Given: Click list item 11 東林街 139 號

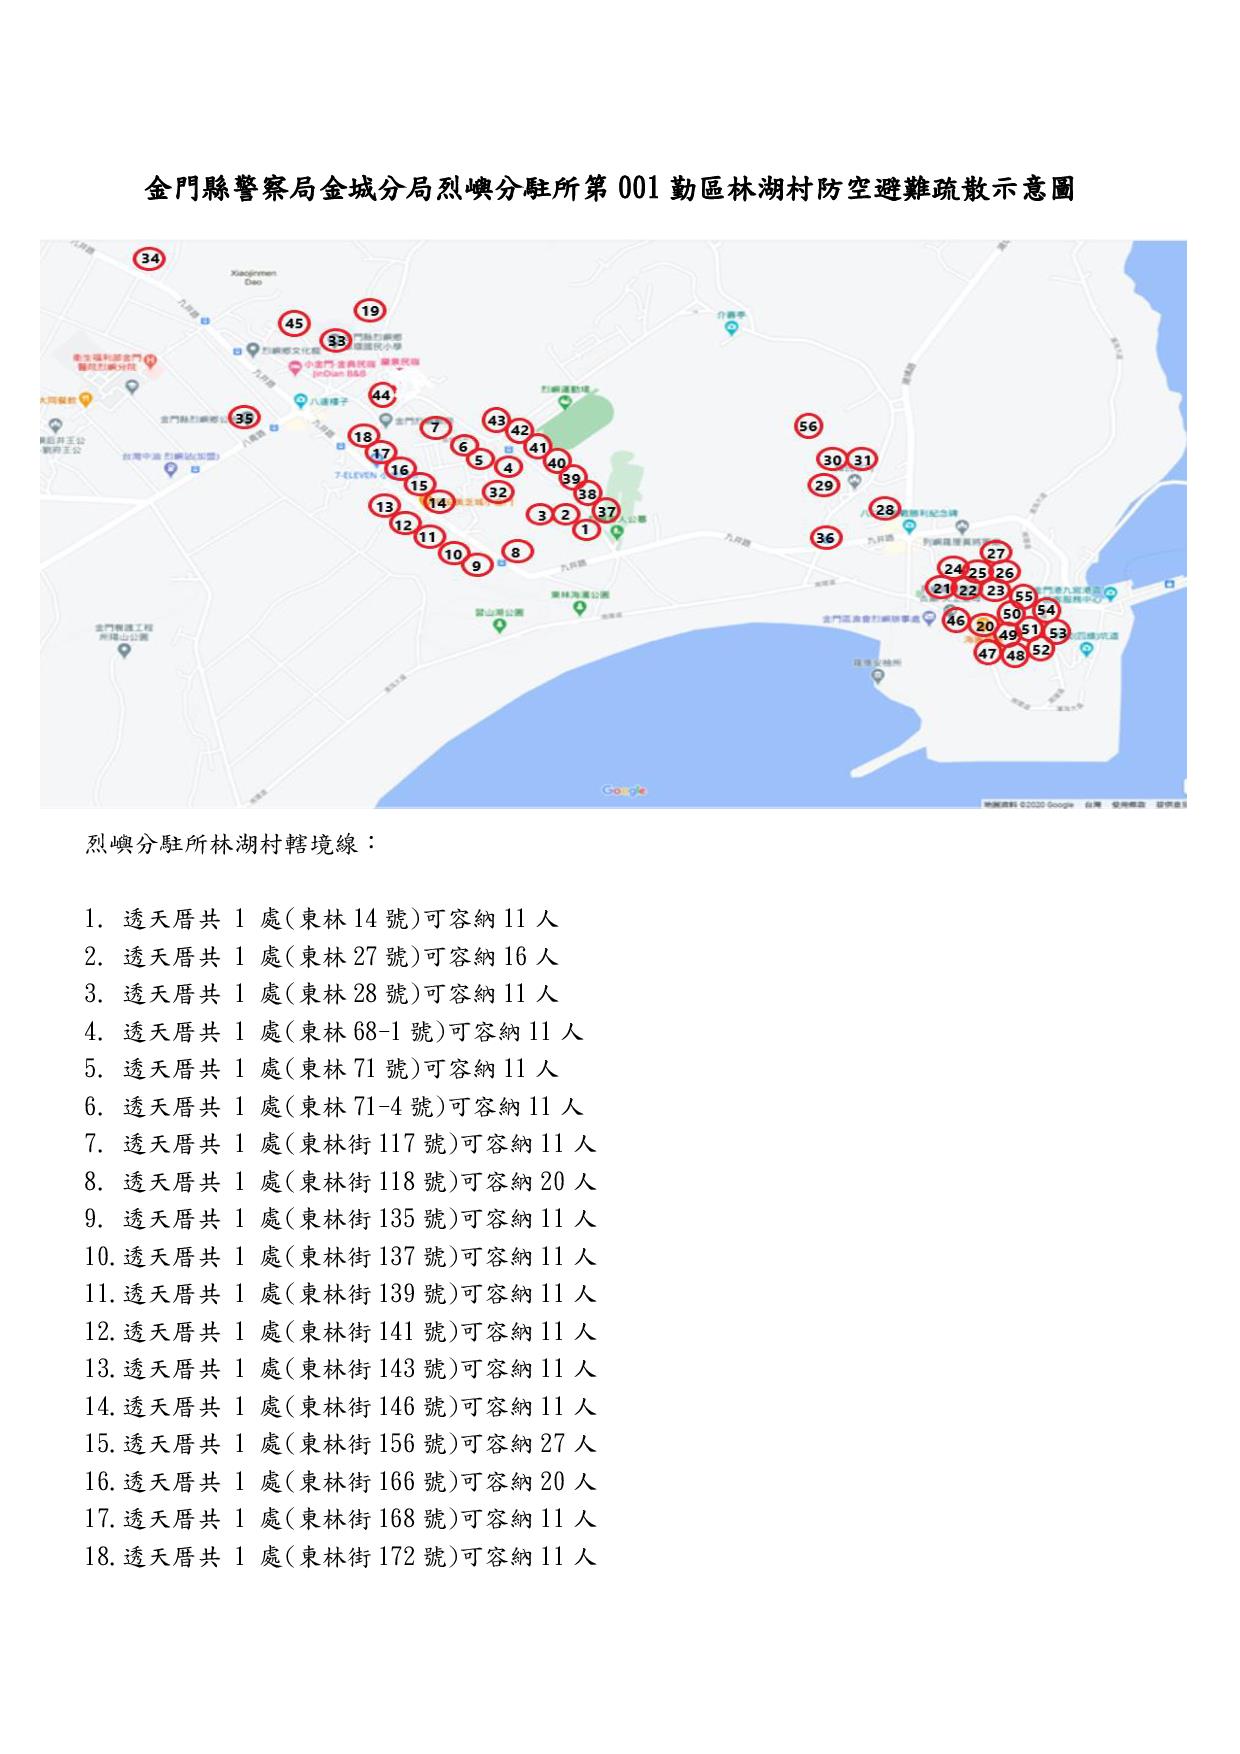Looking at the screenshot, I should (x=340, y=1293).
